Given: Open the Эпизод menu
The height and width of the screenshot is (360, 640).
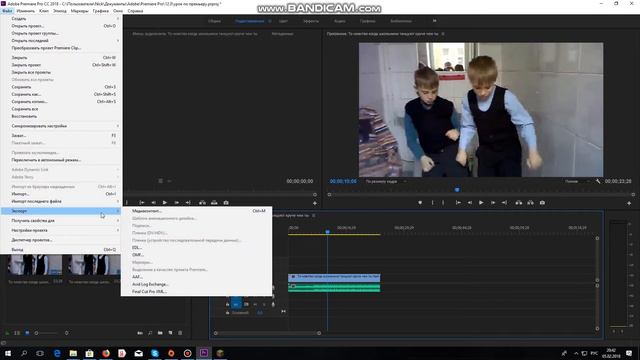Looking at the screenshot, I should coord(60,11).
